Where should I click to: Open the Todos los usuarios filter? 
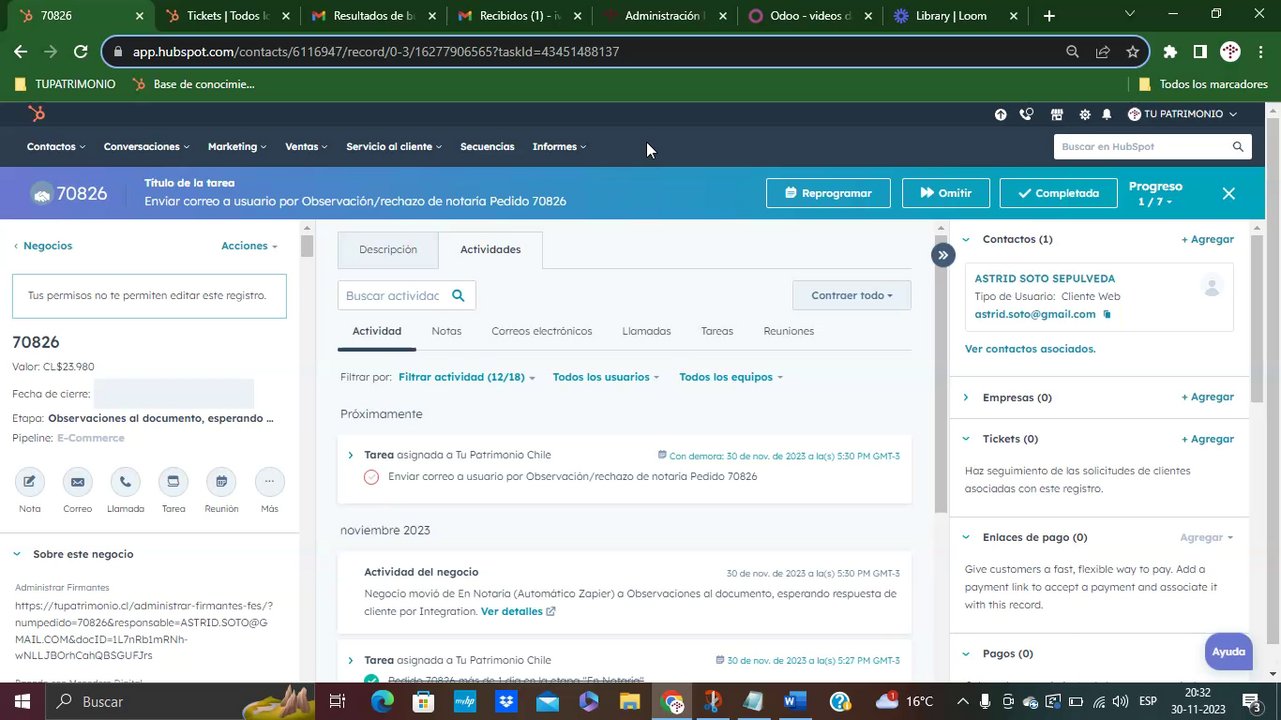coord(606,377)
